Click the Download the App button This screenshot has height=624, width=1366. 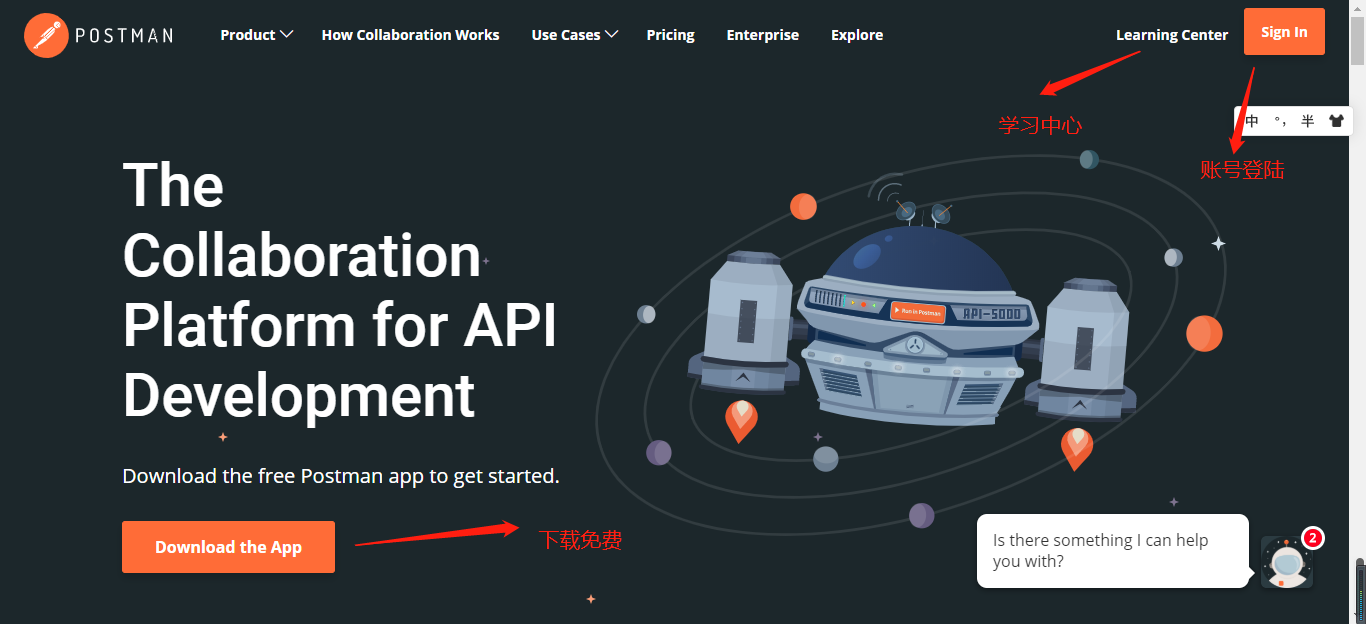(228, 547)
